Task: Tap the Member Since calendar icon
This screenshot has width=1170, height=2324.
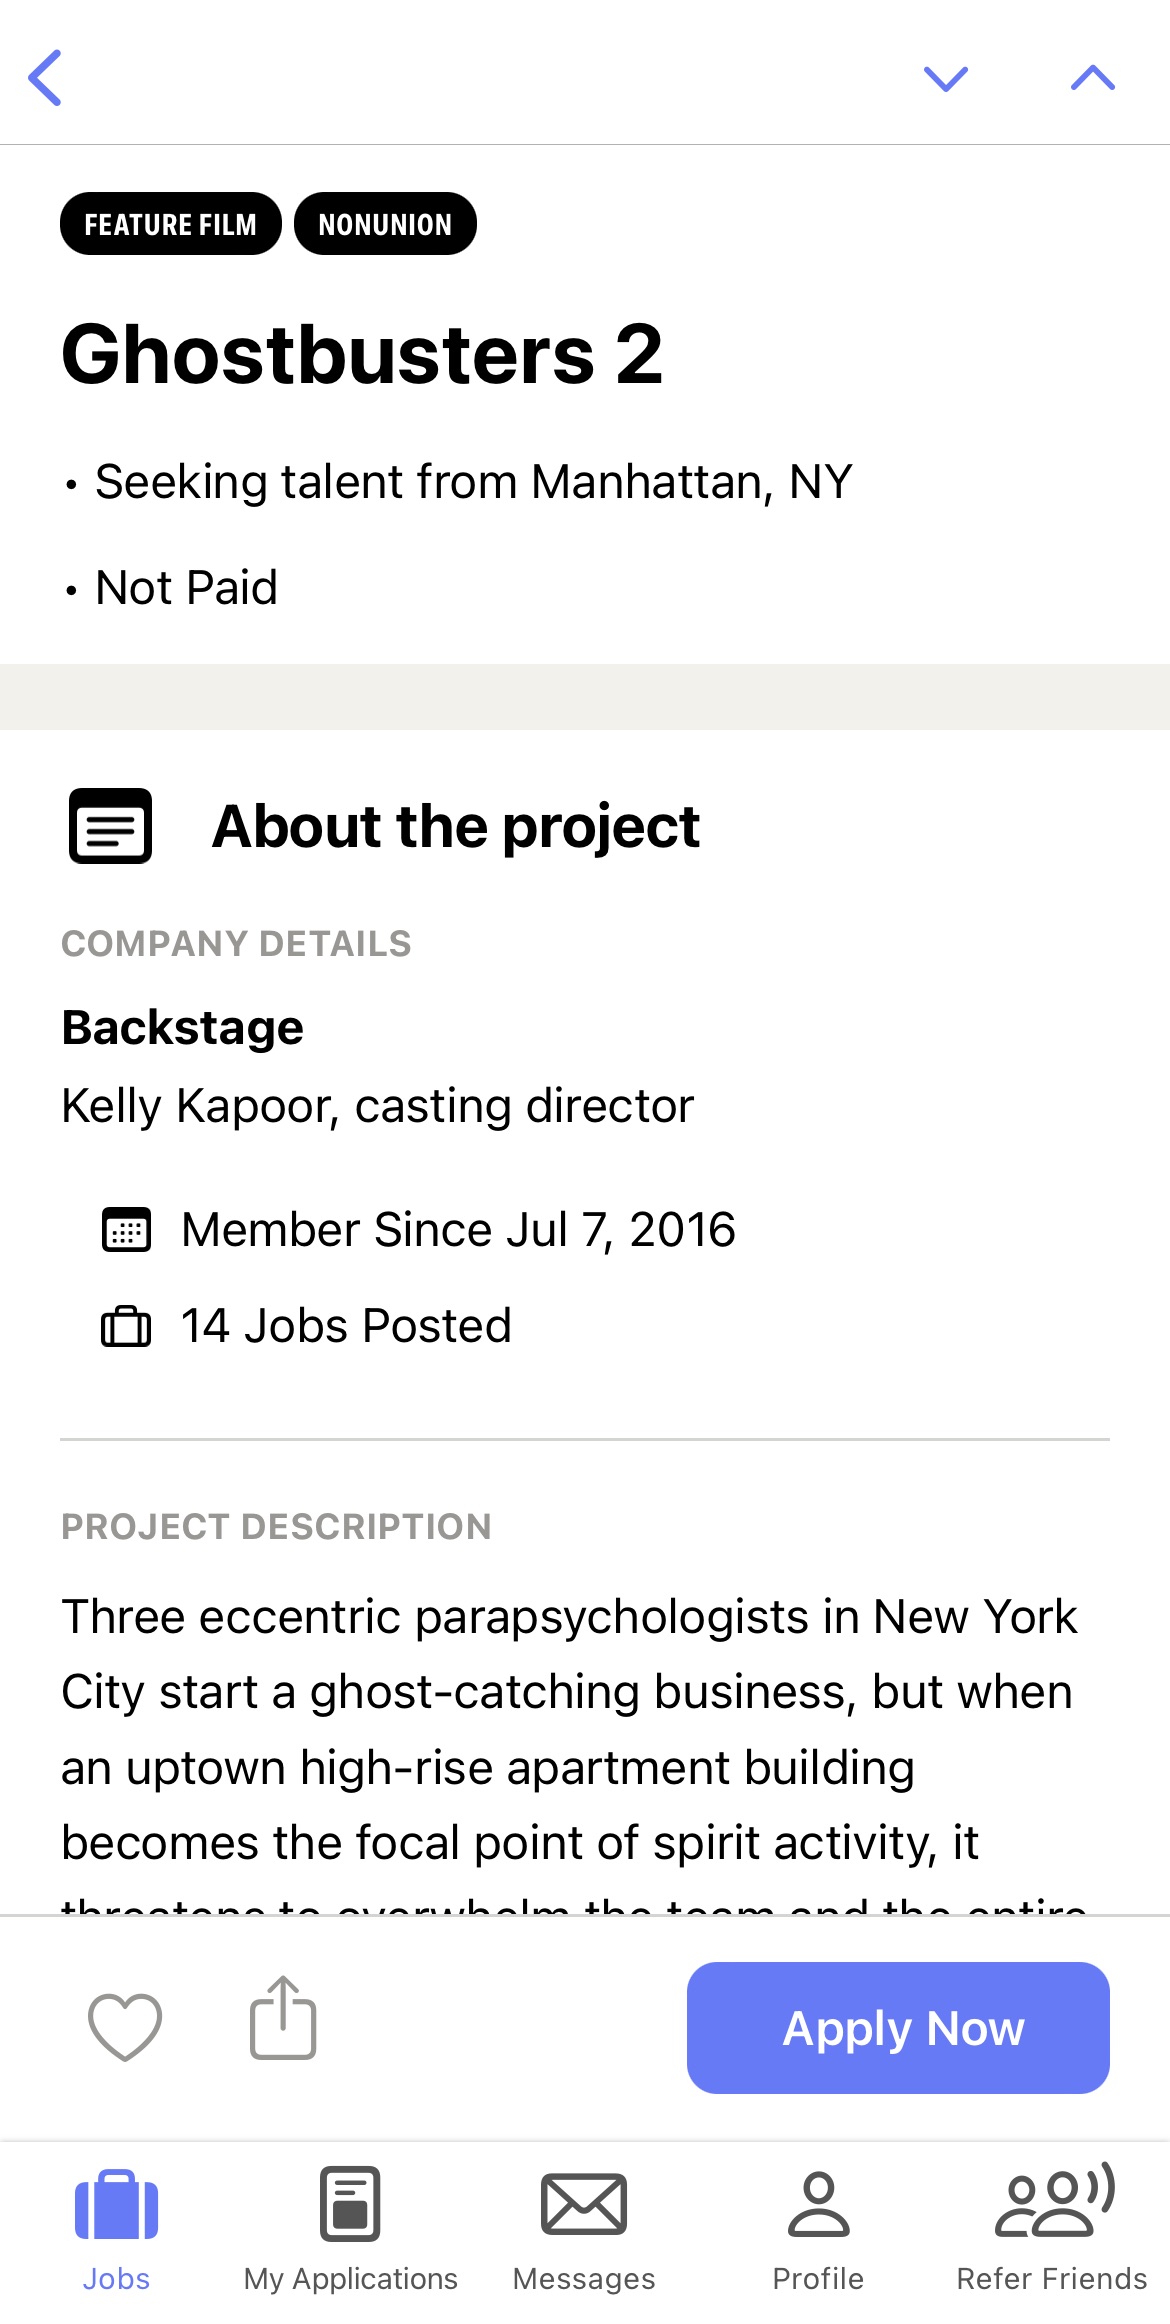Action: [126, 1230]
